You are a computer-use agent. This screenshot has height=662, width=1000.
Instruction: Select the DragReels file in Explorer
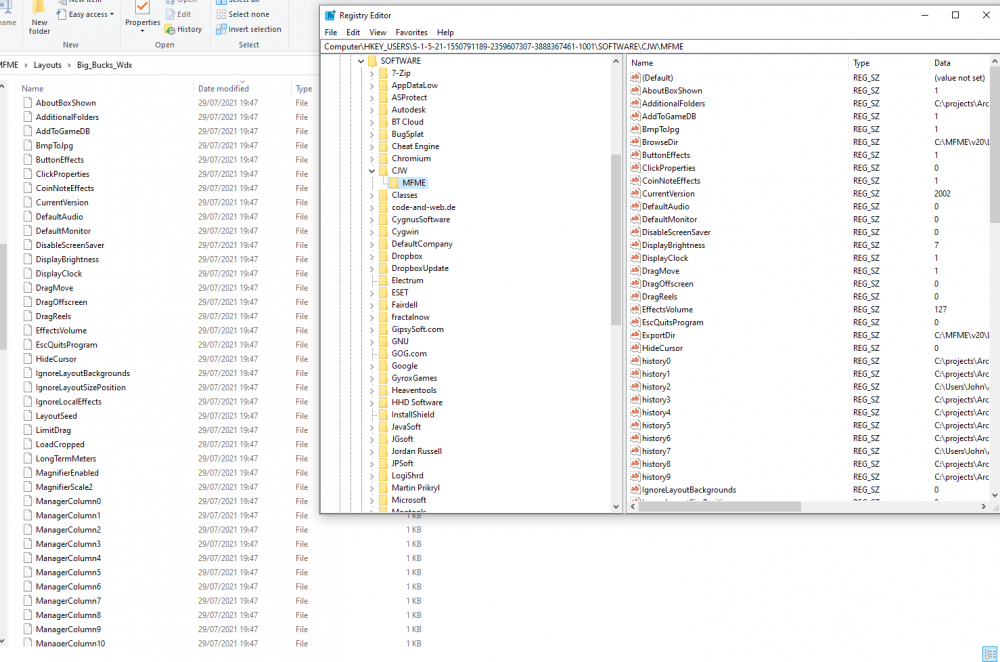click(54, 316)
